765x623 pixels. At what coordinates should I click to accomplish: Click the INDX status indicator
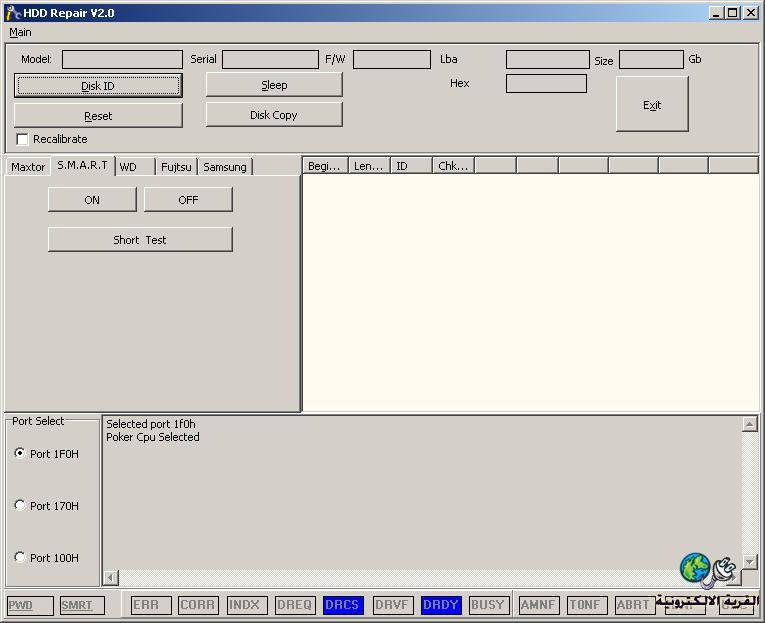coord(247,605)
